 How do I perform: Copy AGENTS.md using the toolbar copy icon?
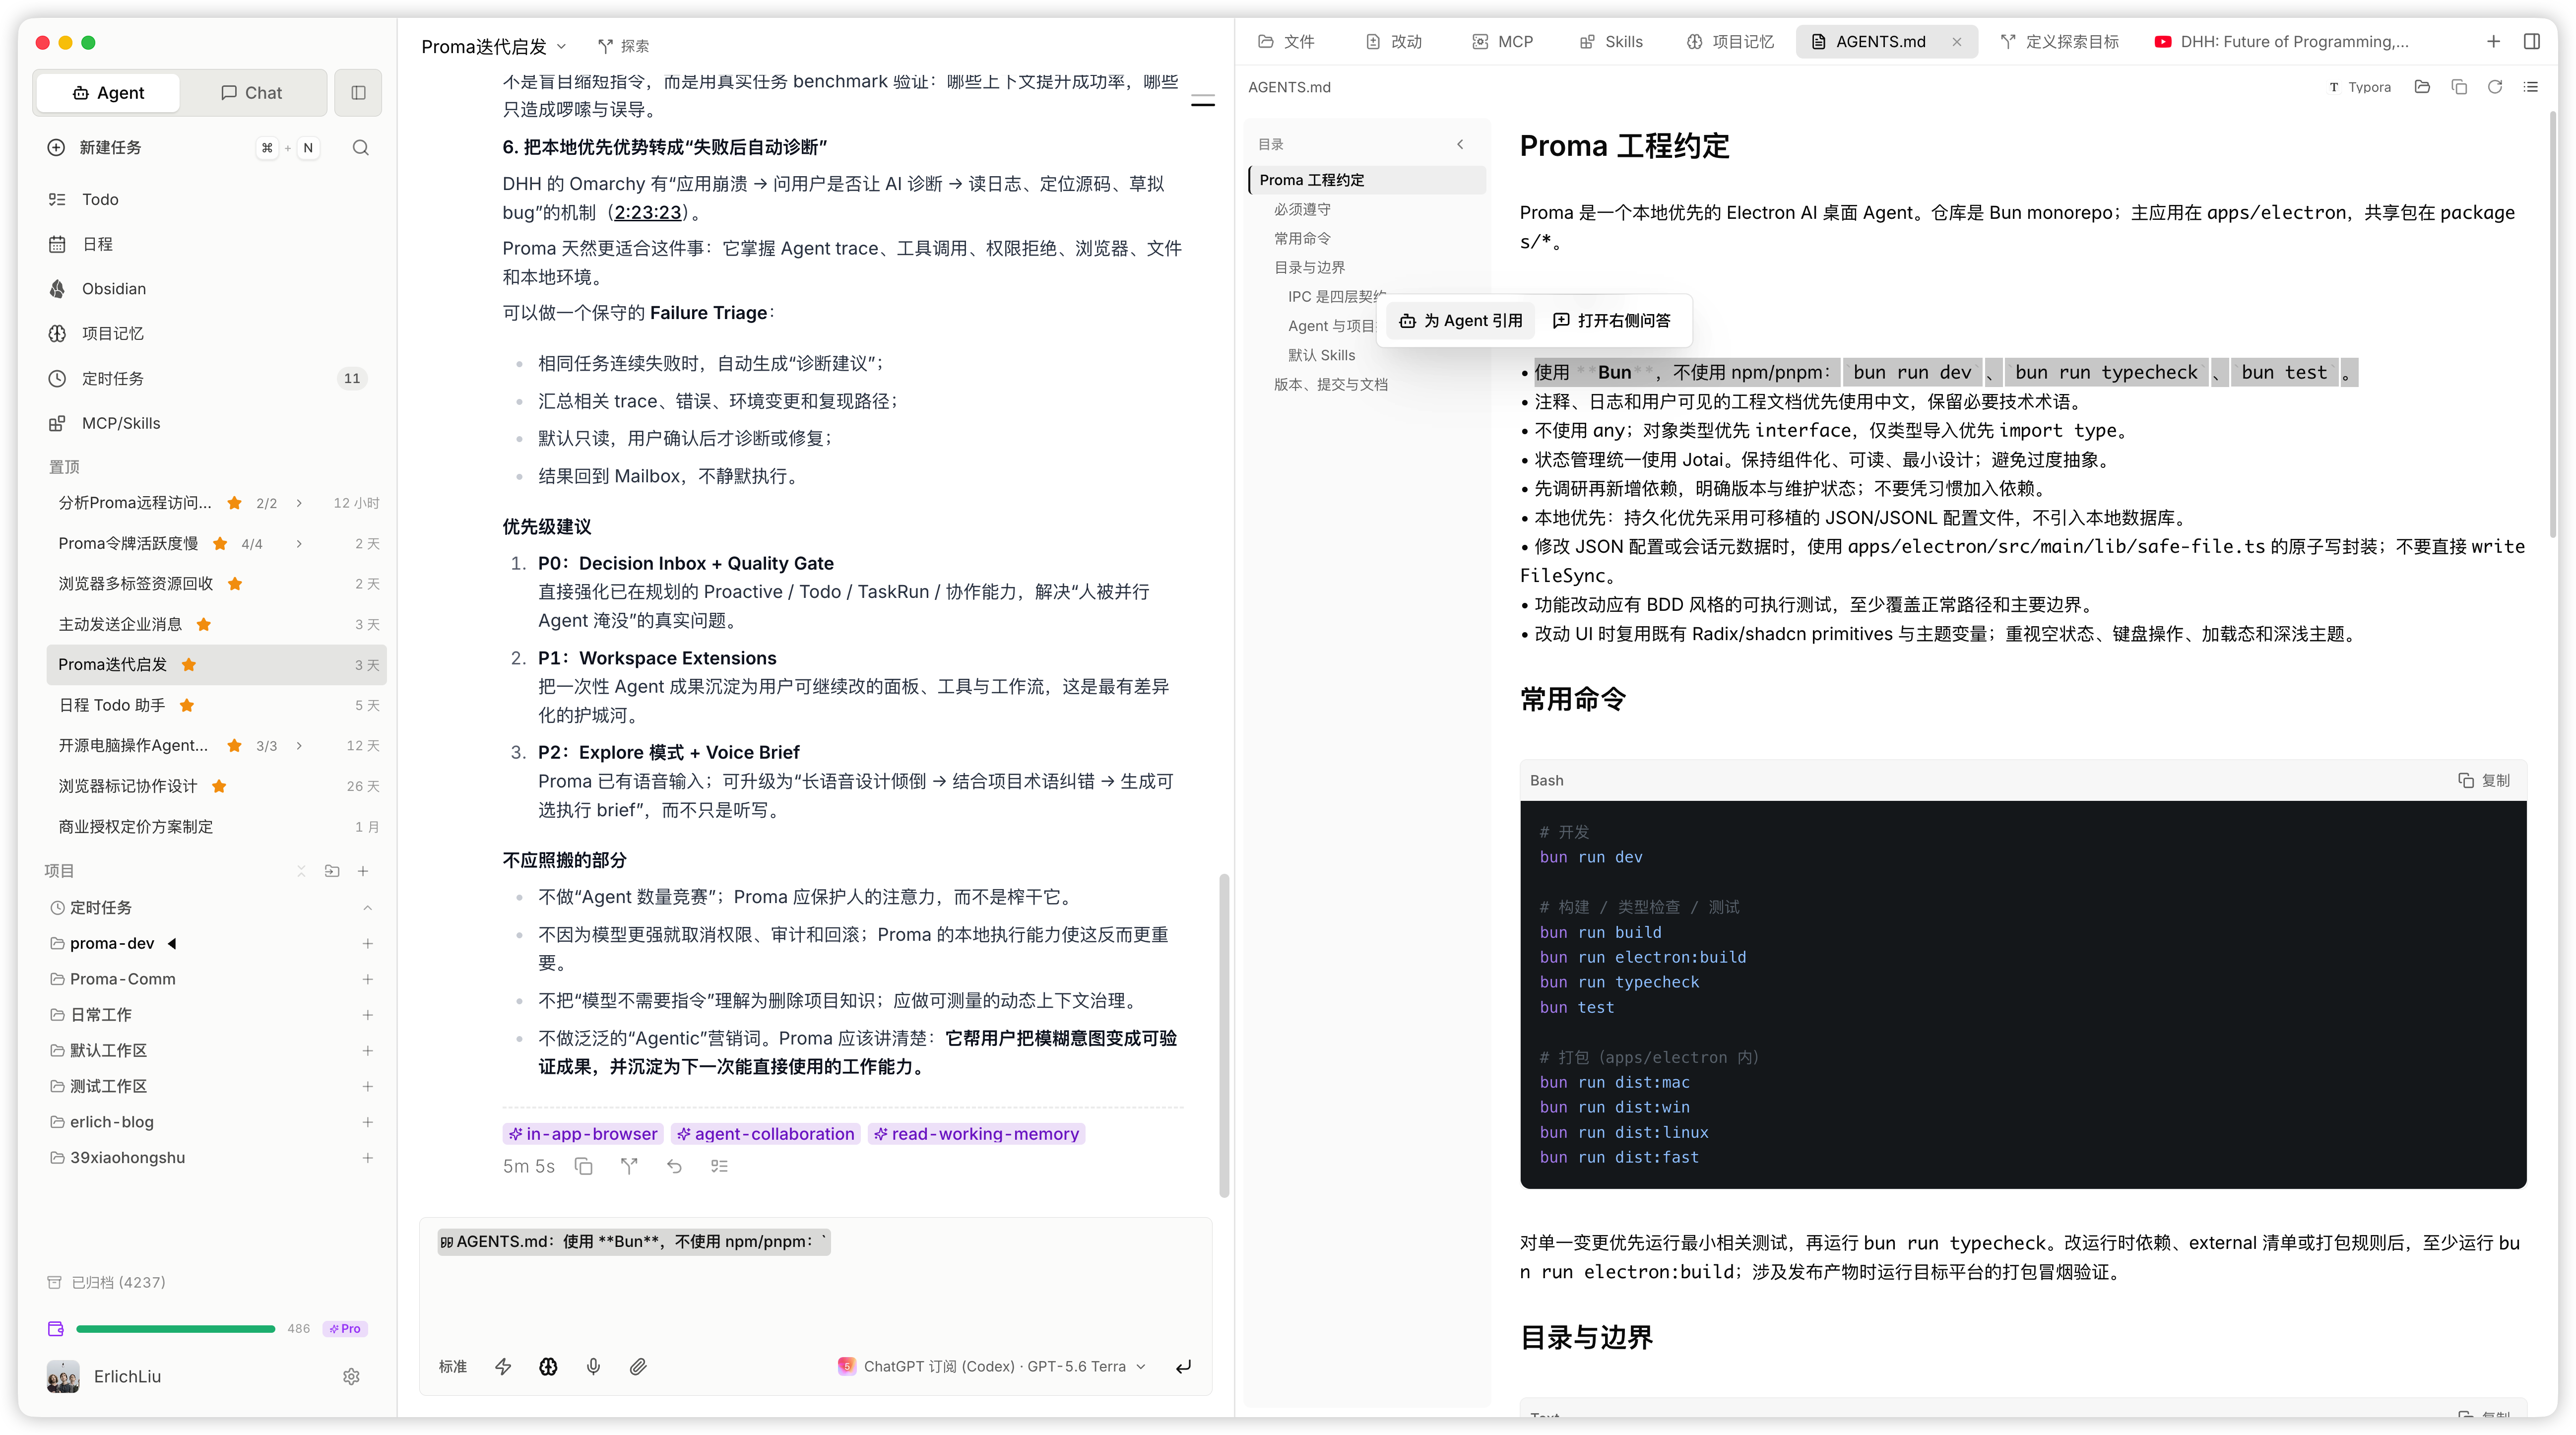point(2459,87)
